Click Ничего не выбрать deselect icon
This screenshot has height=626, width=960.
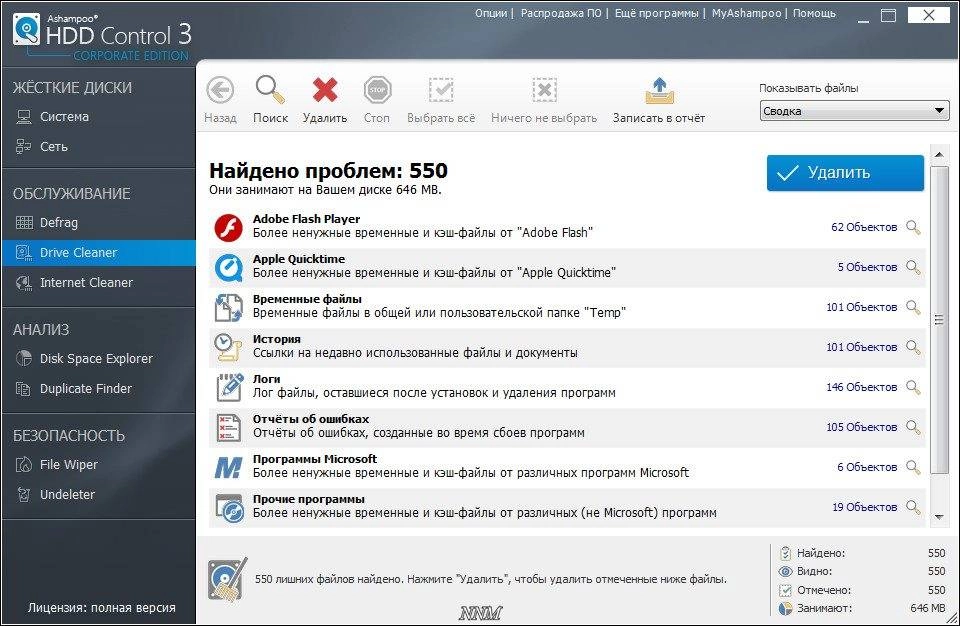click(x=544, y=91)
